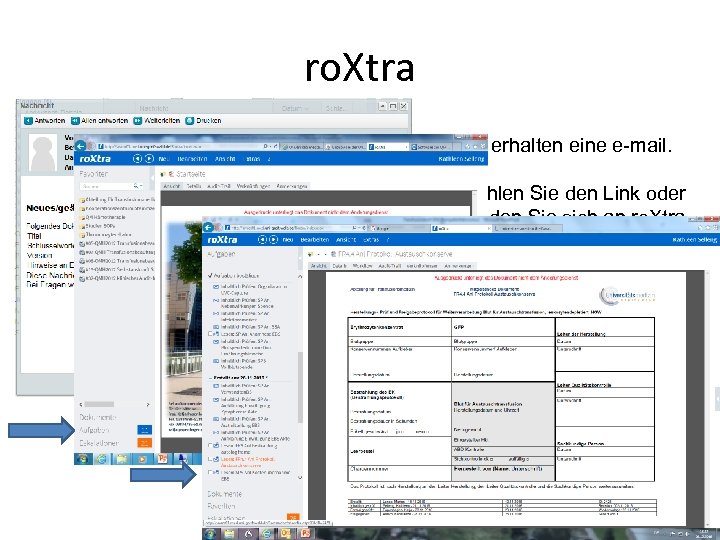Click the orange Eskalationen count badge
Image resolution: width=720 pixels, height=540 pixels.
(145, 443)
